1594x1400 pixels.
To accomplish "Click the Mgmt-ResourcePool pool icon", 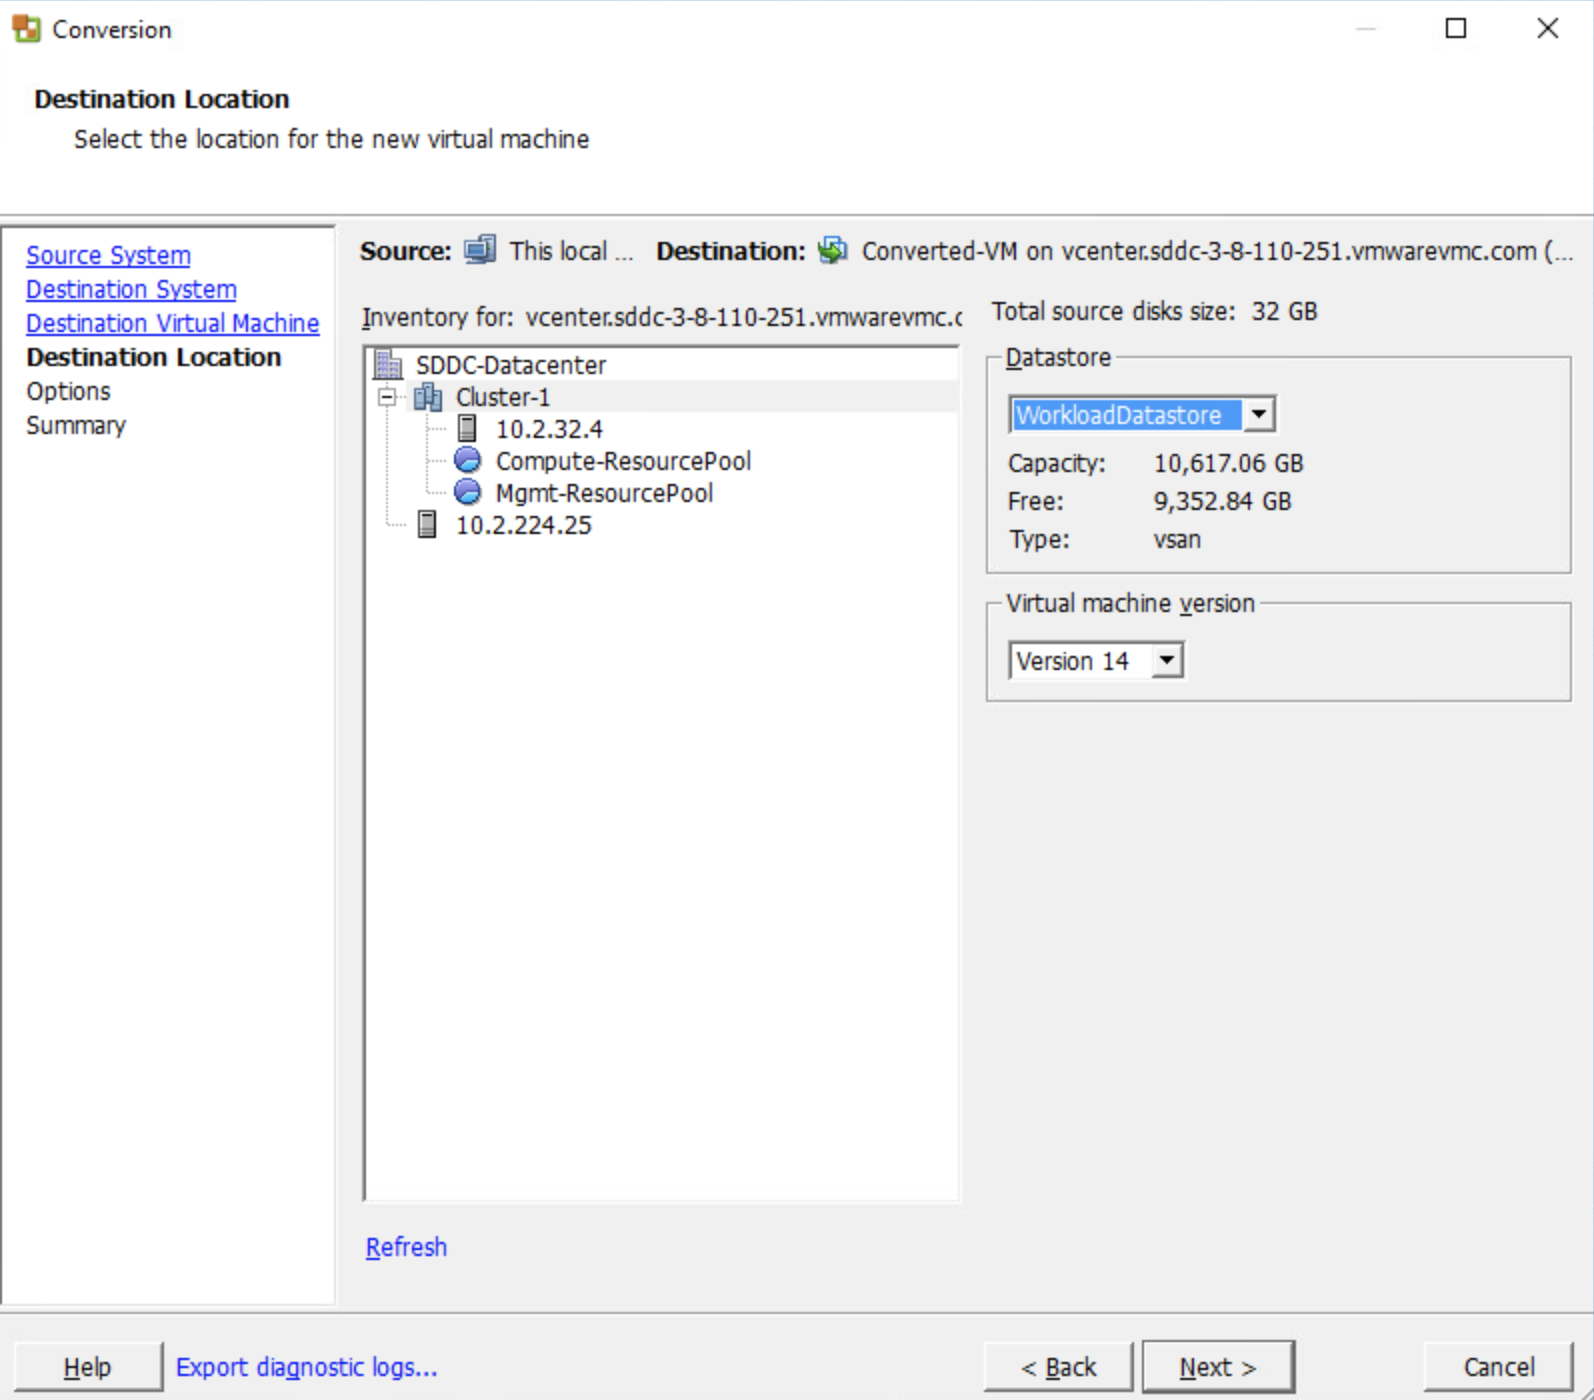I will [467, 493].
